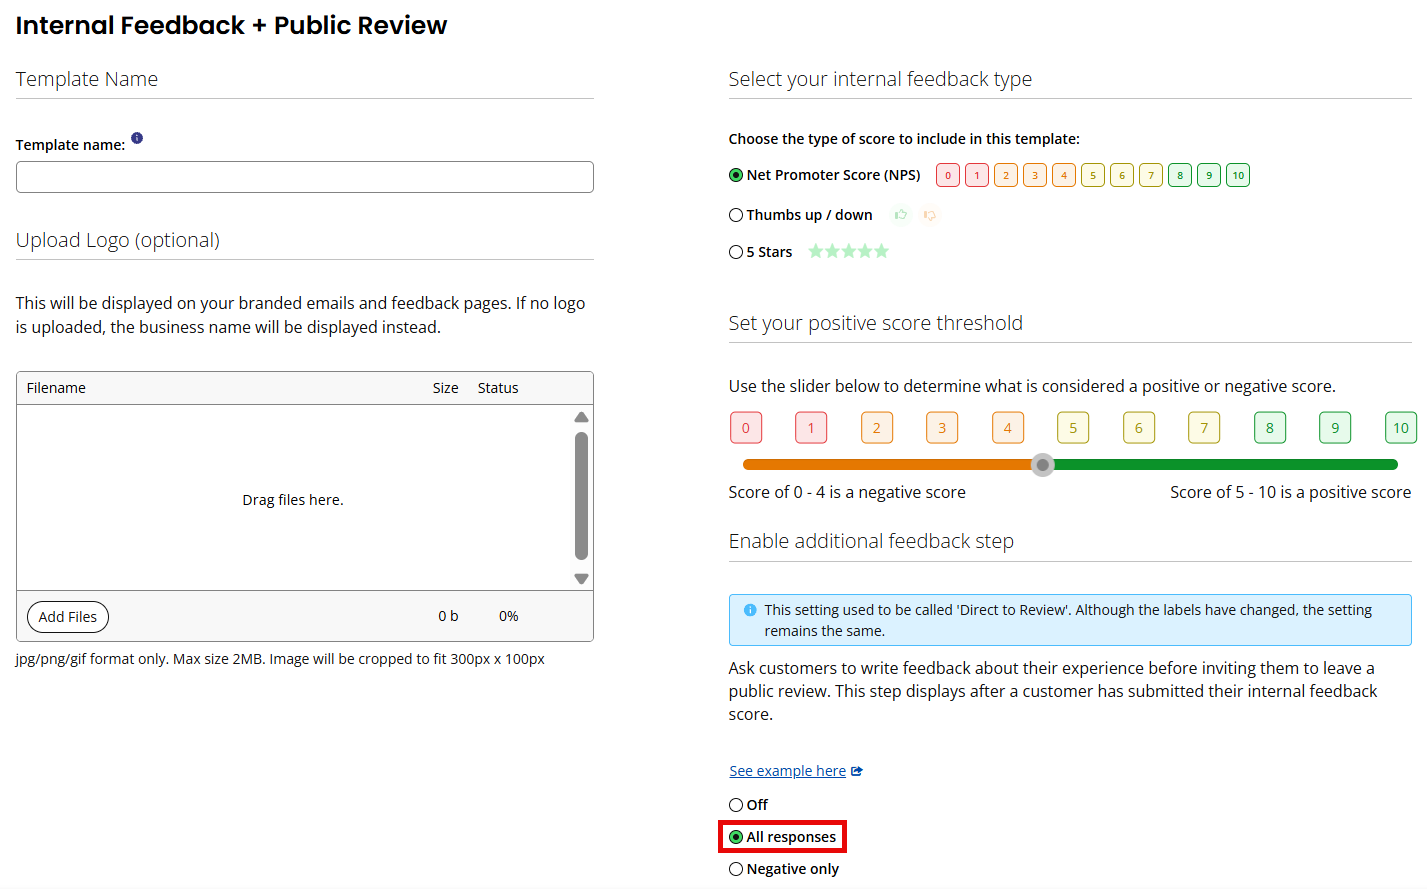Click threshold score box 8
1427x889 pixels.
tap(1270, 428)
